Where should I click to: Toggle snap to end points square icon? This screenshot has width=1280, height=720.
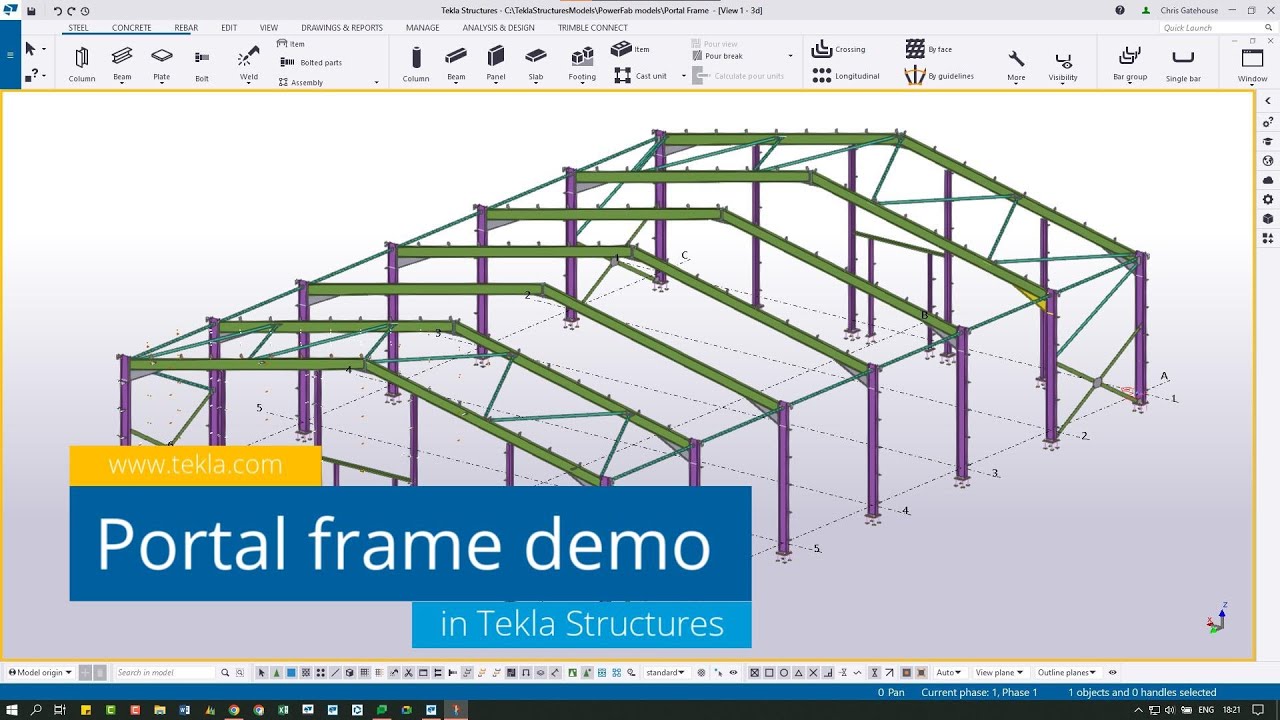[x=769, y=673]
